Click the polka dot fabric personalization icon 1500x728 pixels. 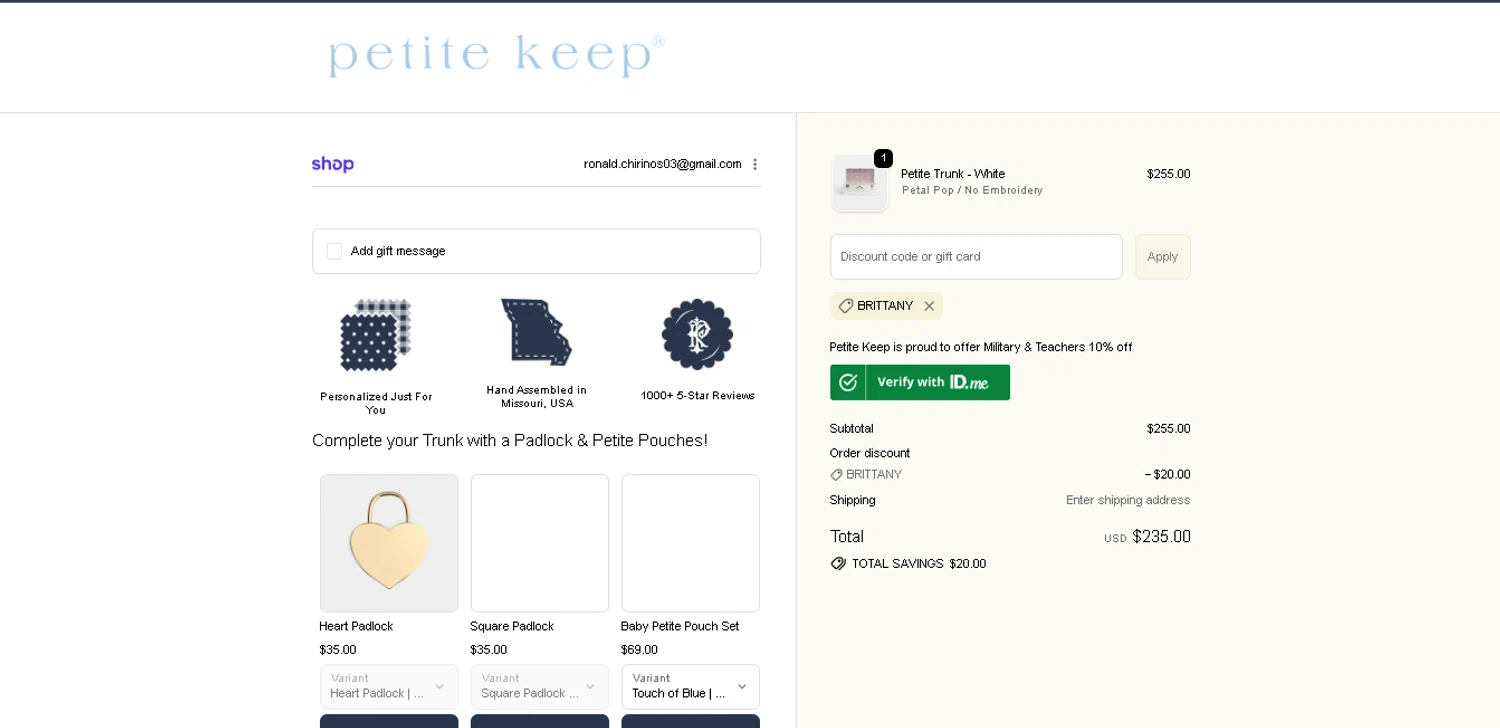coord(376,334)
